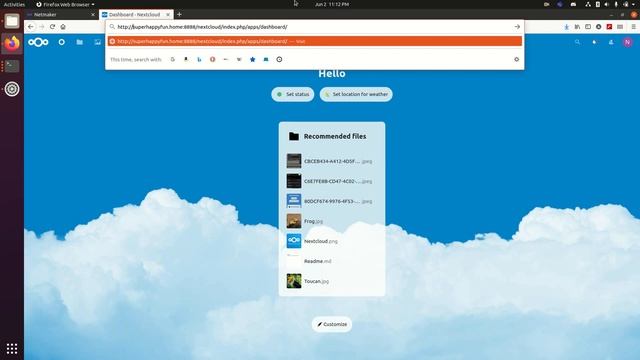Open Toucan.jpg from recommended files
Screen dimensions: 640x360
coord(331,281)
